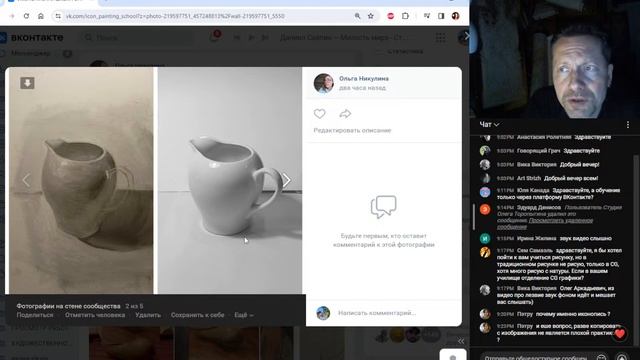
Task: Show previous photo in viewer
Action: pos(27,180)
